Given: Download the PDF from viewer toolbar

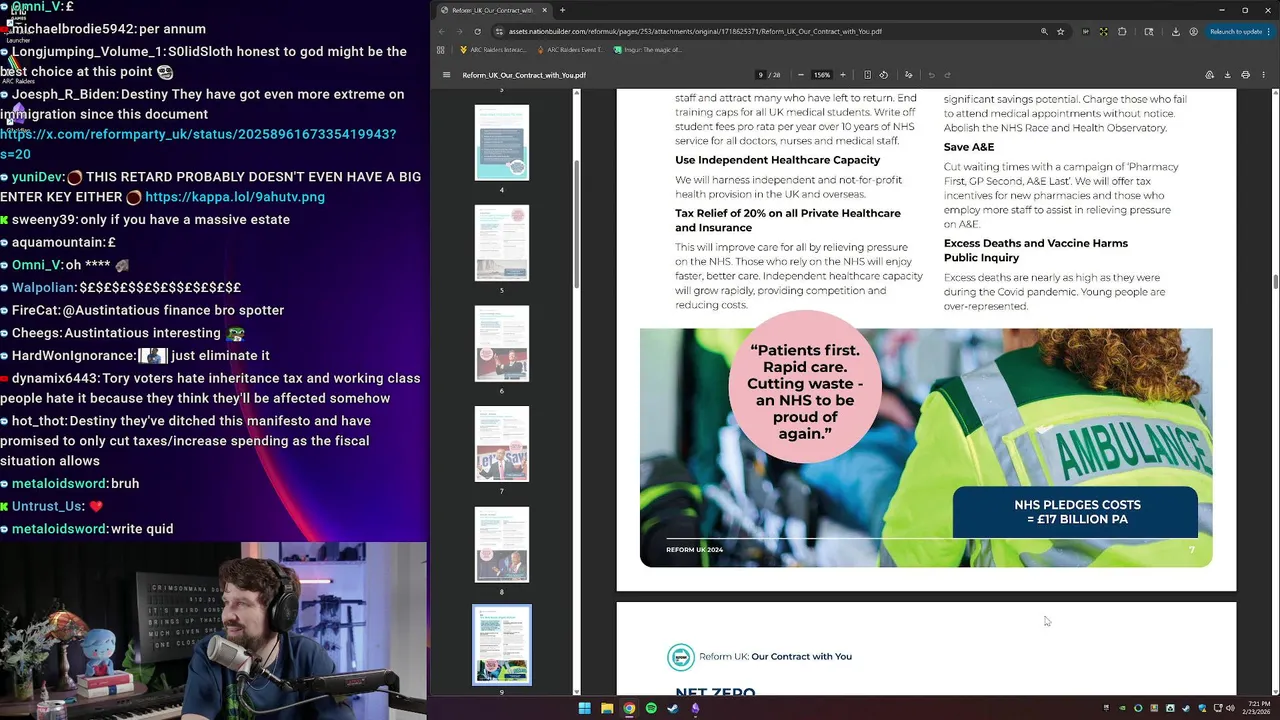Looking at the screenshot, I should coord(1227,75).
